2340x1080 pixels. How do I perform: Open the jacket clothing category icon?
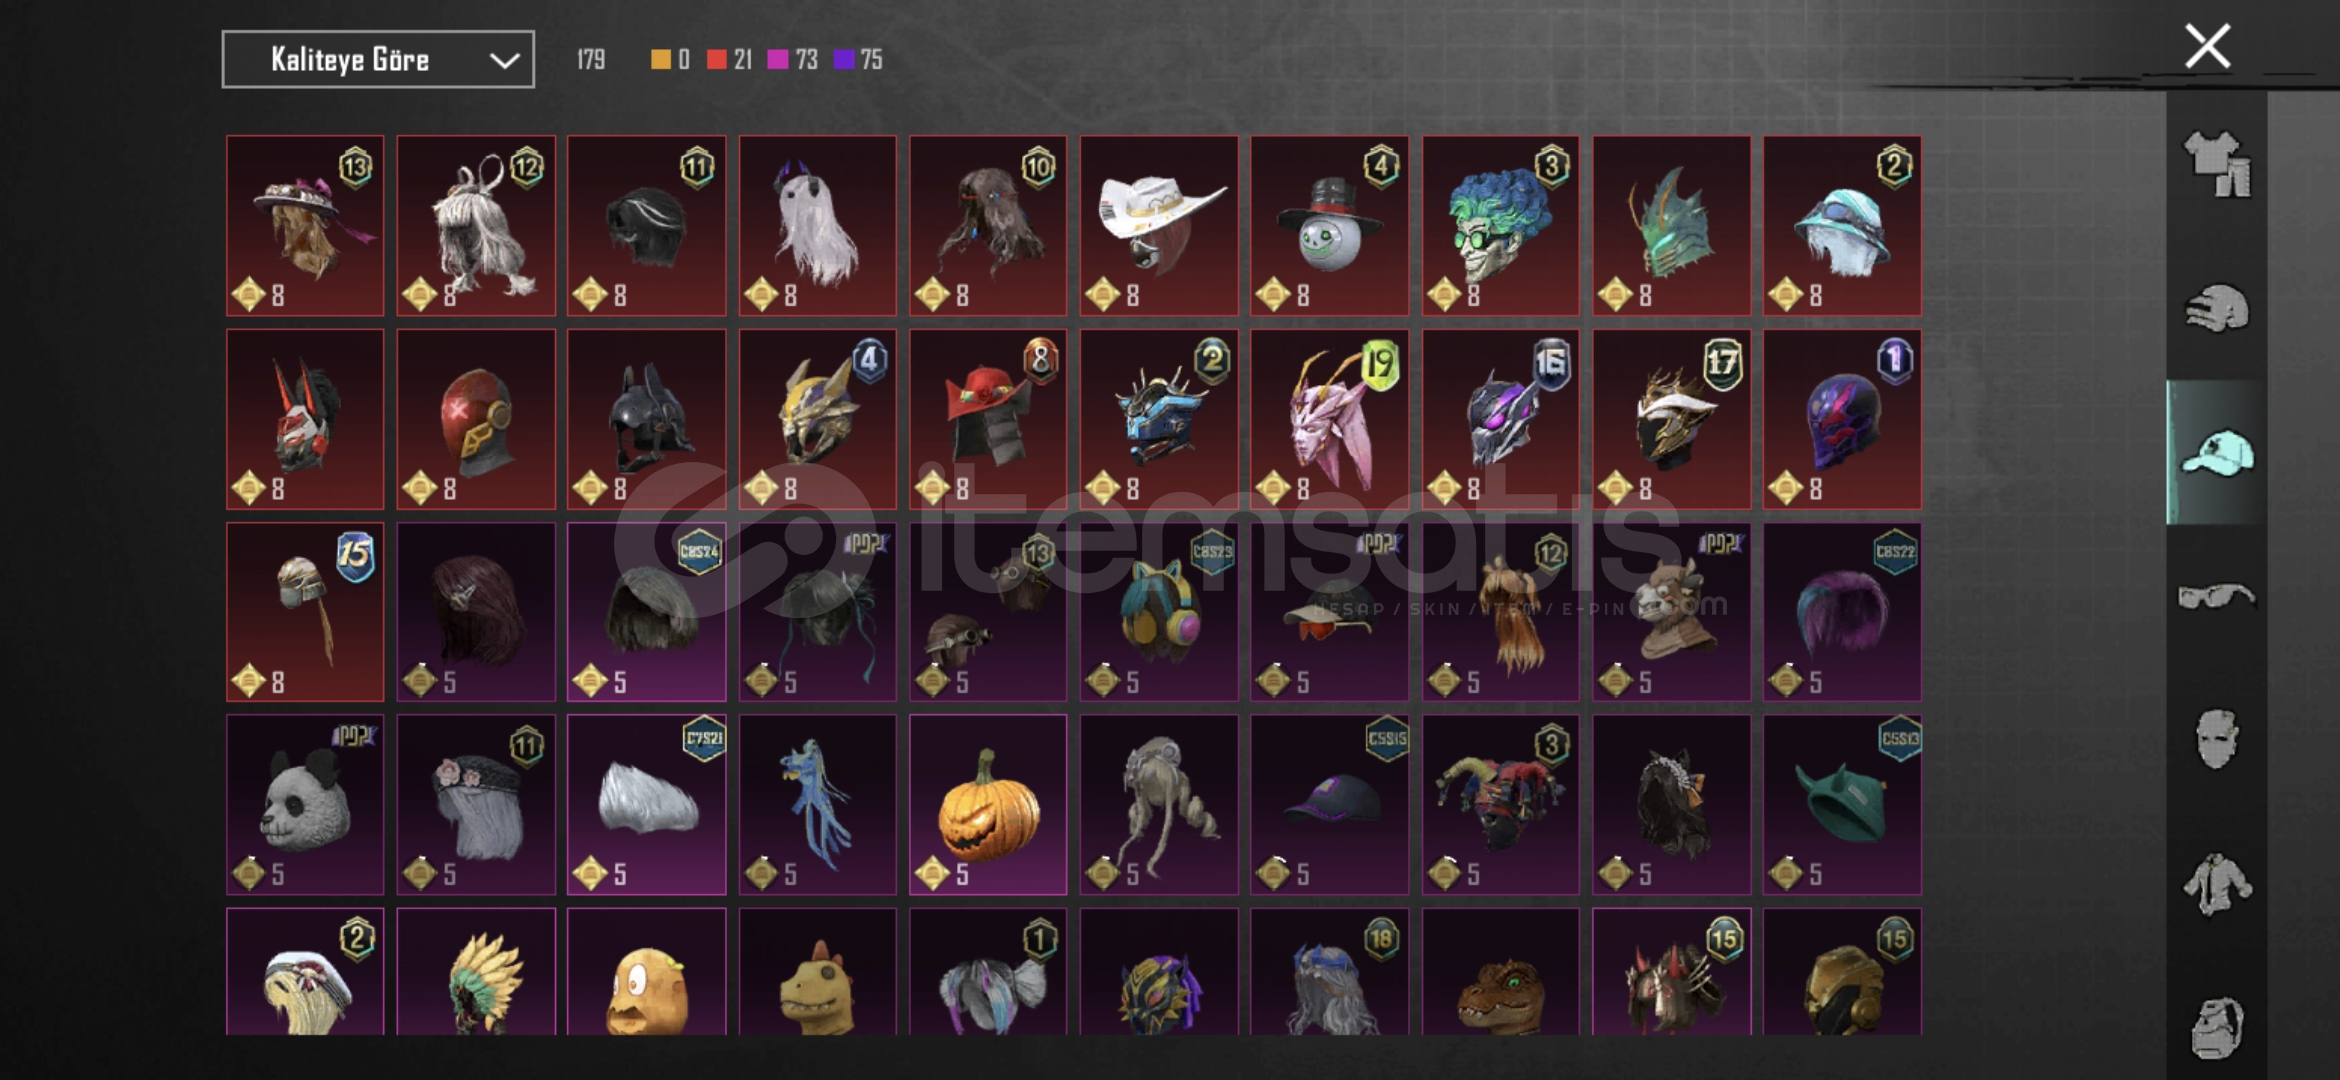click(2216, 884)
